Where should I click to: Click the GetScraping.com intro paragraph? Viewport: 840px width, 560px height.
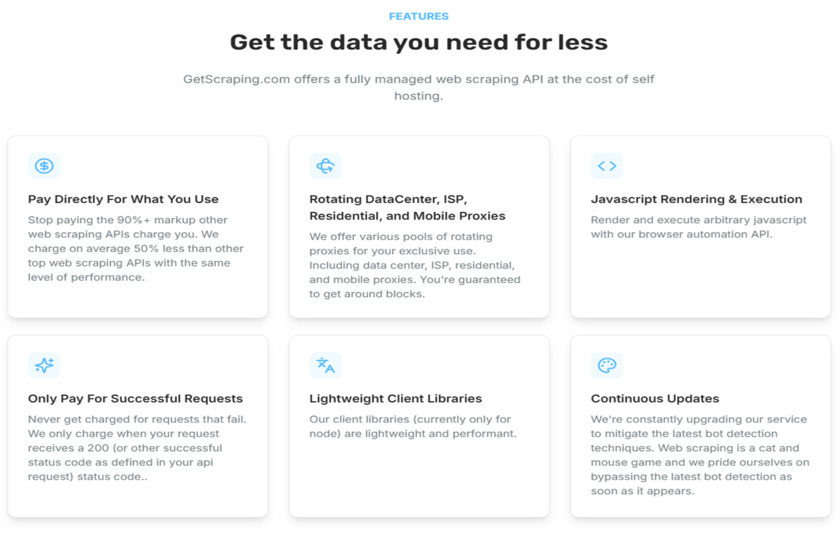click(419, 88)
